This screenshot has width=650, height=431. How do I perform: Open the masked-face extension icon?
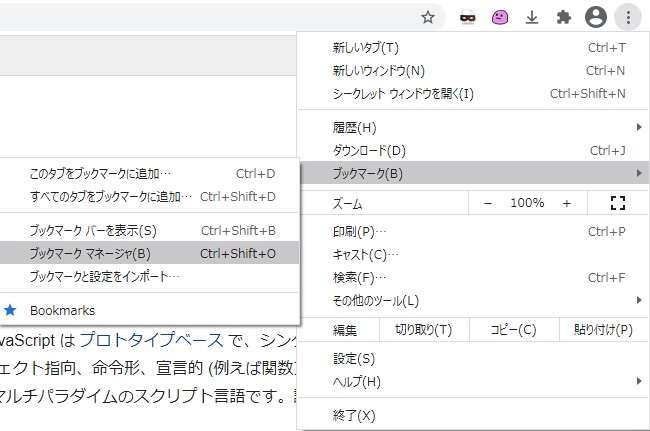(468, 17)
